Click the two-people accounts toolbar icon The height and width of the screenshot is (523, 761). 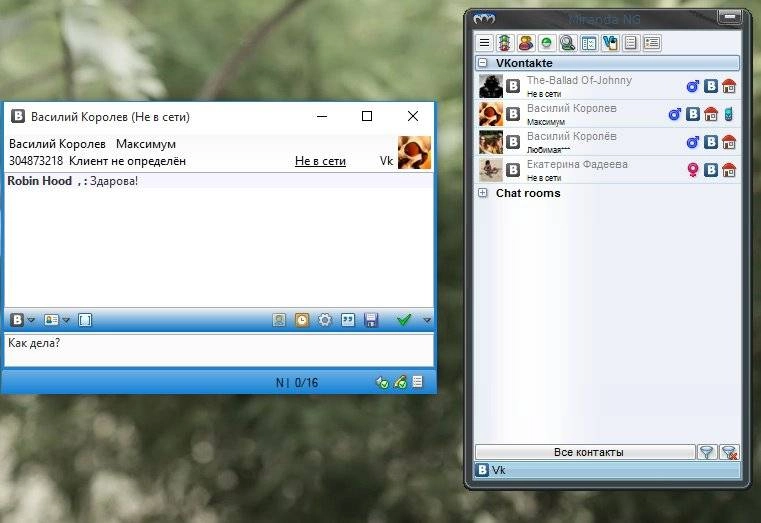(x=526, y=43)
